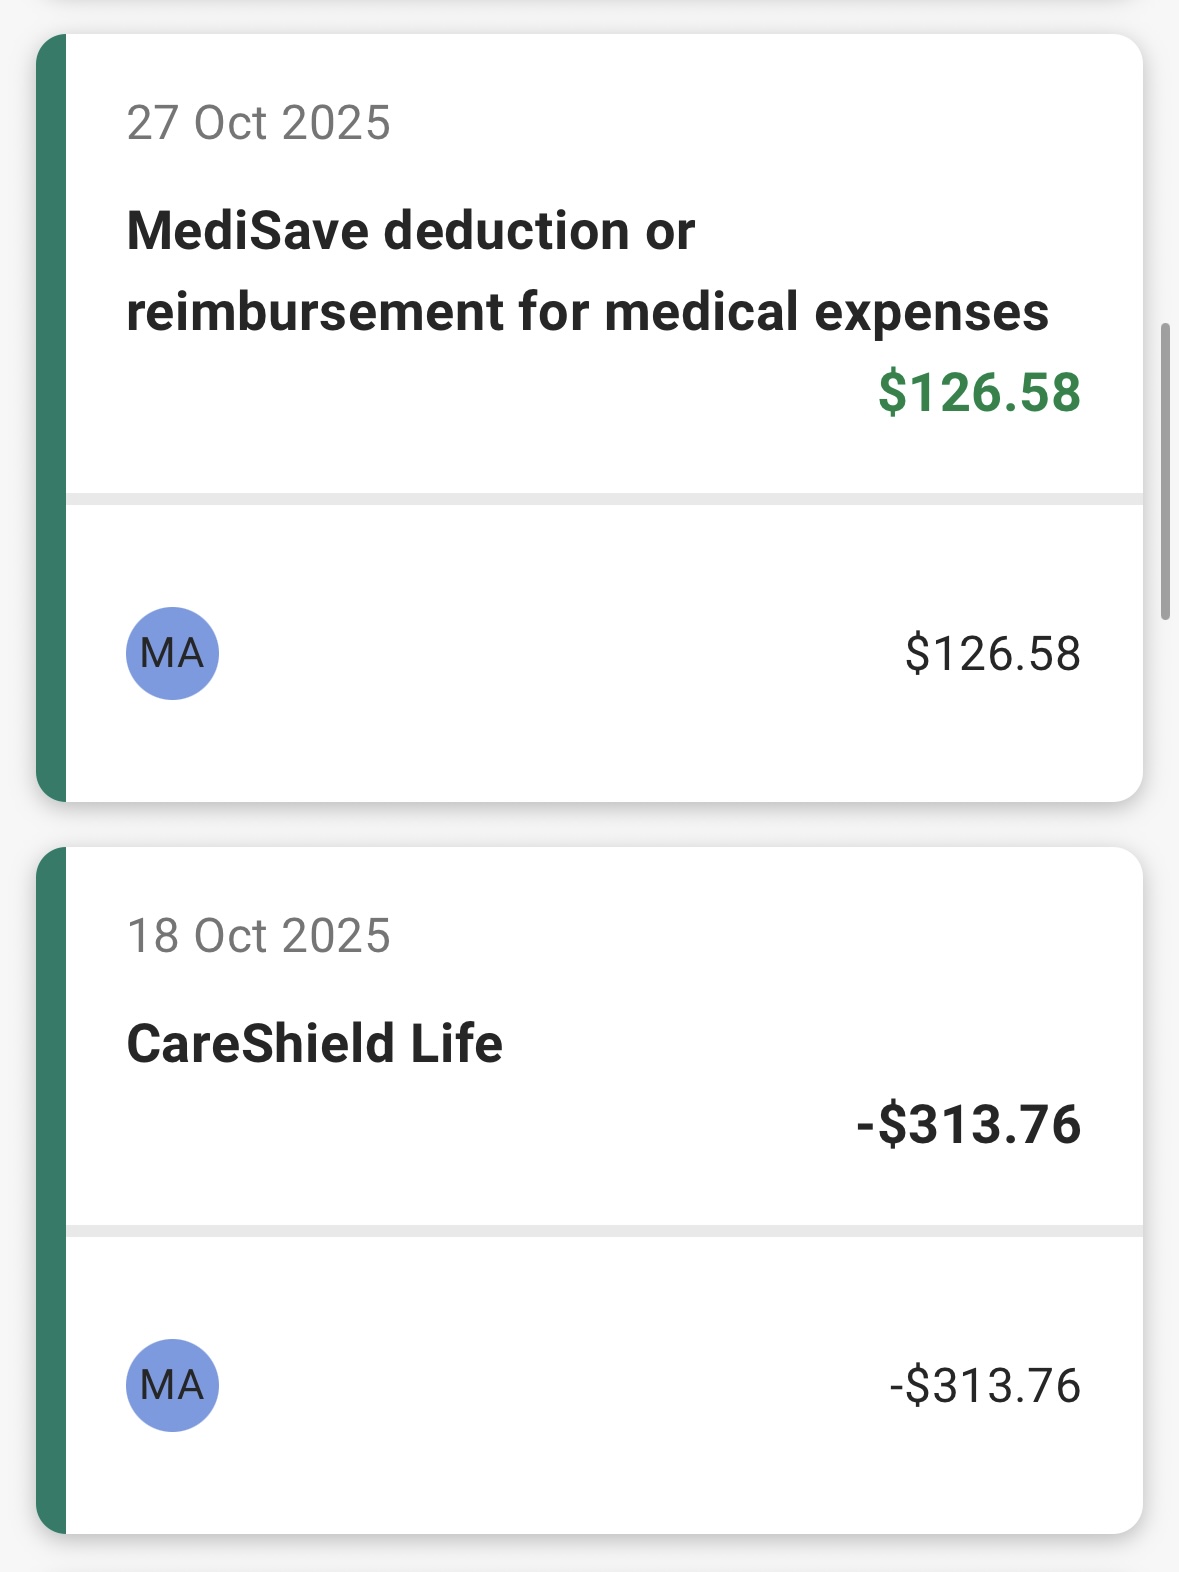Click the divider line in the MediSave card
The width and height of the screenshot is (1179, 1572).
click(604, 498)
